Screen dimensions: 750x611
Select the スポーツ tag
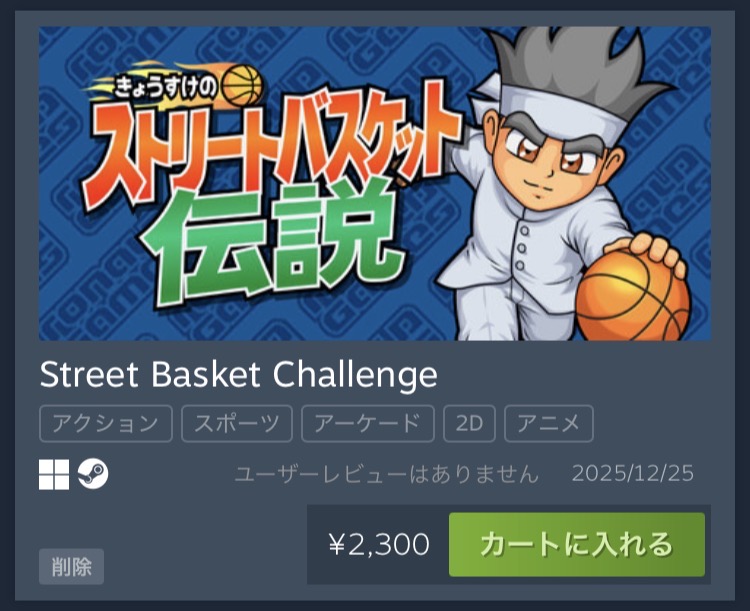click(x=237, y=423)
